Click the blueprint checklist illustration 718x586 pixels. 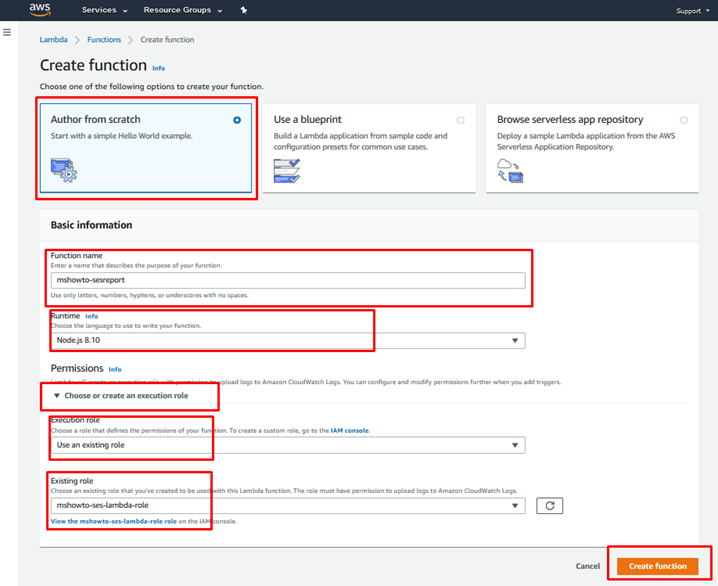[x=287, y=171]
